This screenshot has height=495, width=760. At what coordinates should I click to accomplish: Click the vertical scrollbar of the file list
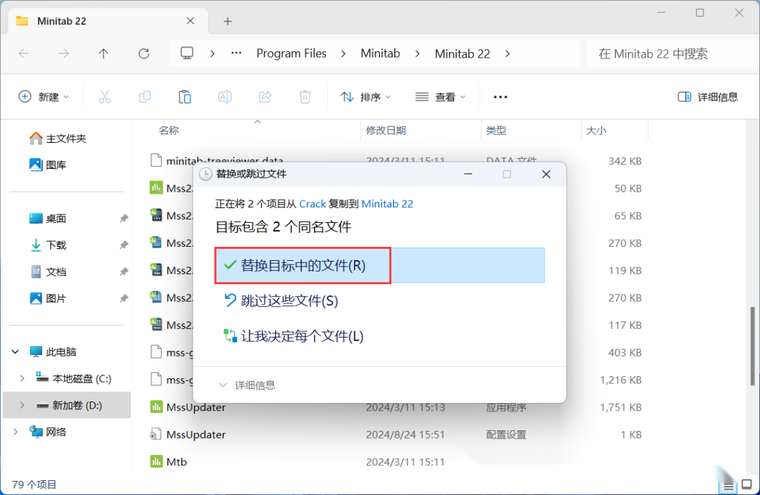(x=752, y=345)
